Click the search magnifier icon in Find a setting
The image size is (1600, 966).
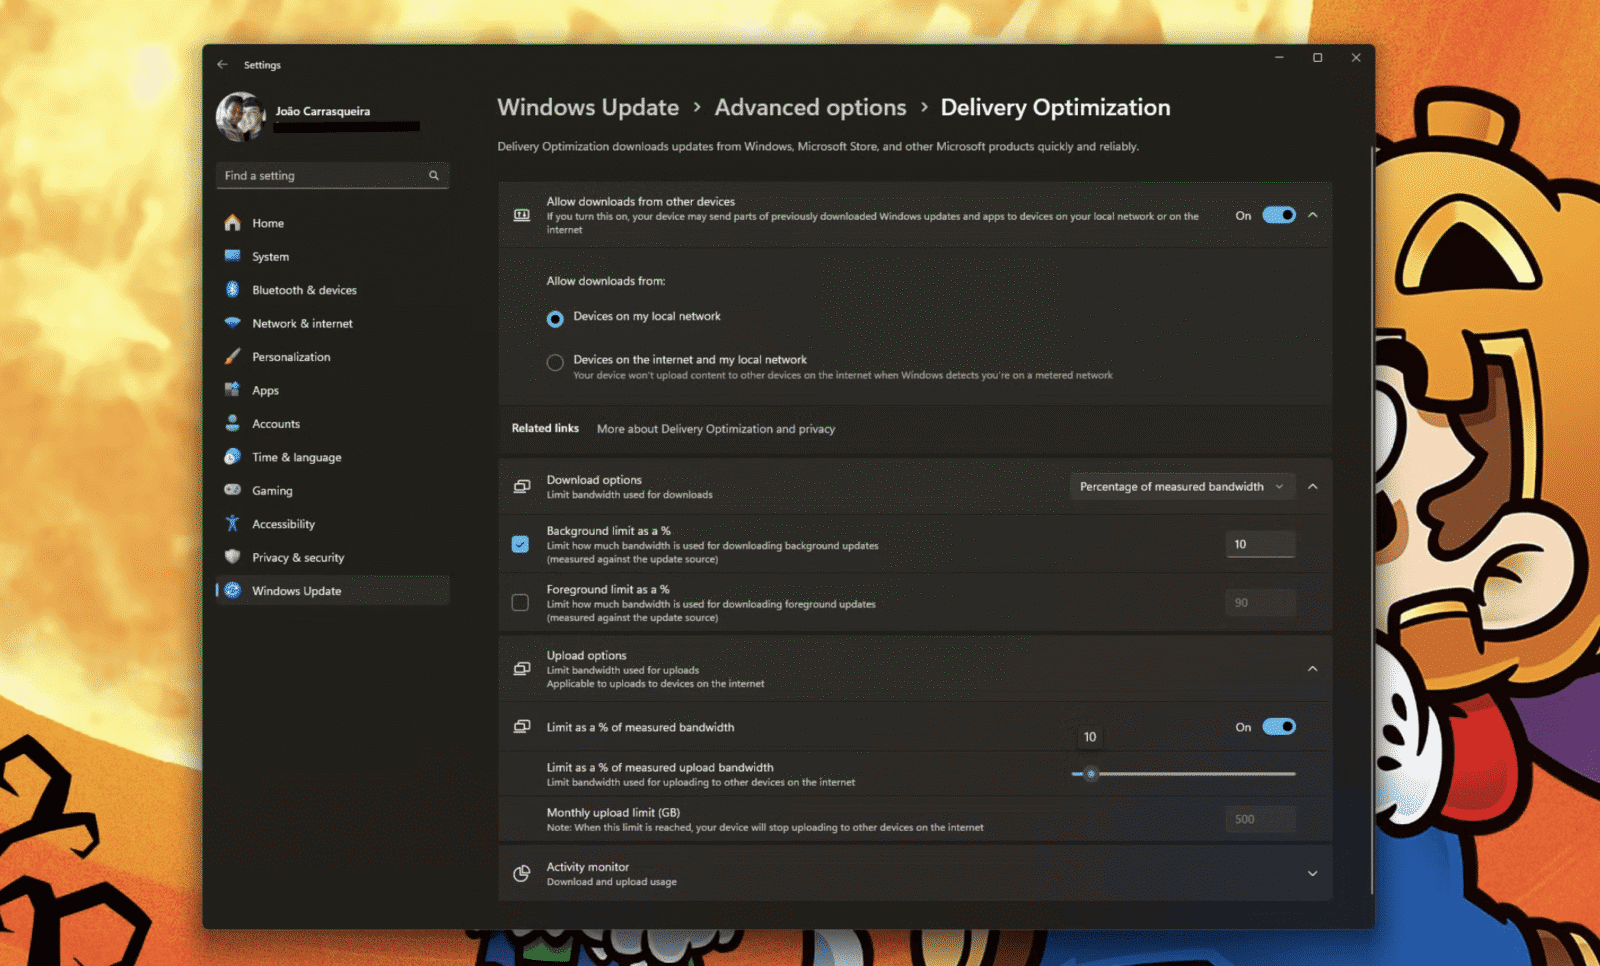click(x=434, y=176)
